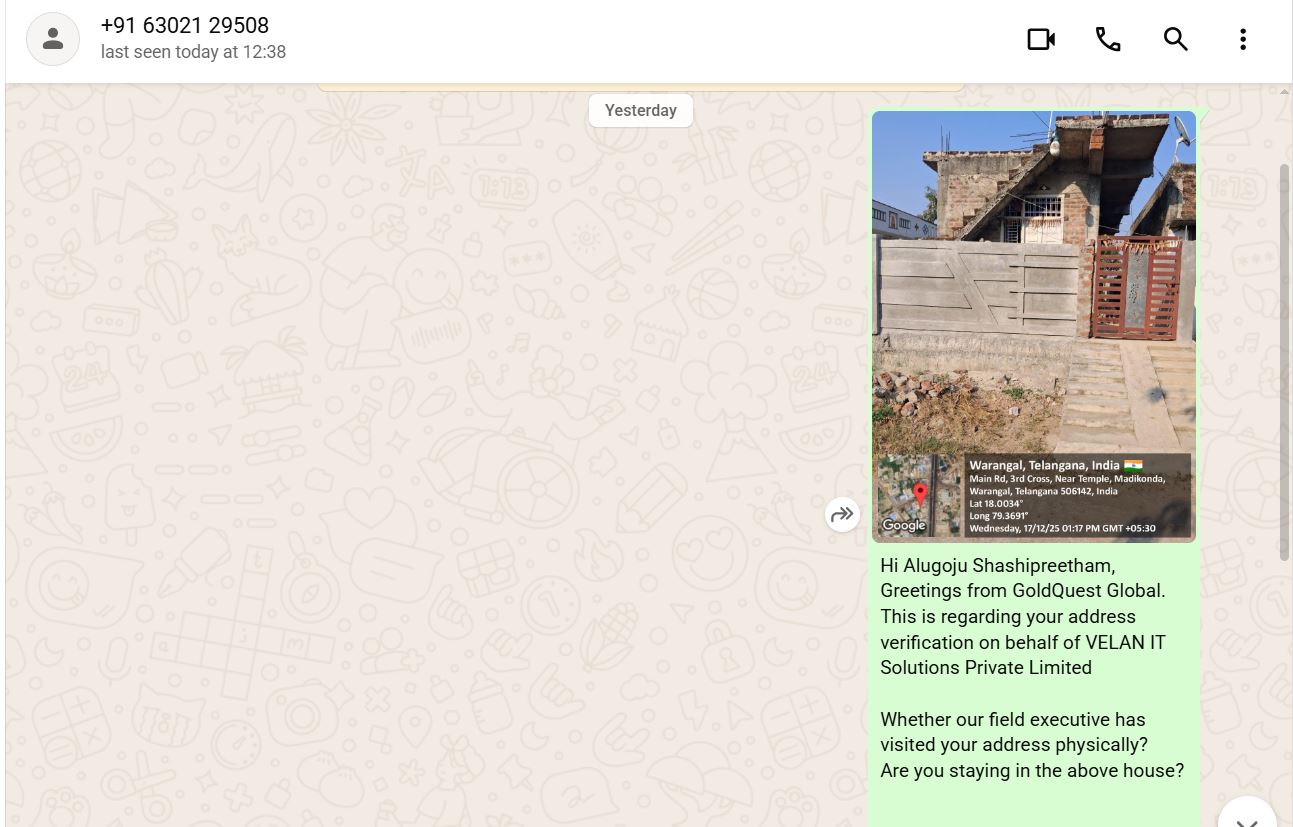Open the house photo attachment
The height and width of the screenshot is (827, 1293).
pos(1034,327)
